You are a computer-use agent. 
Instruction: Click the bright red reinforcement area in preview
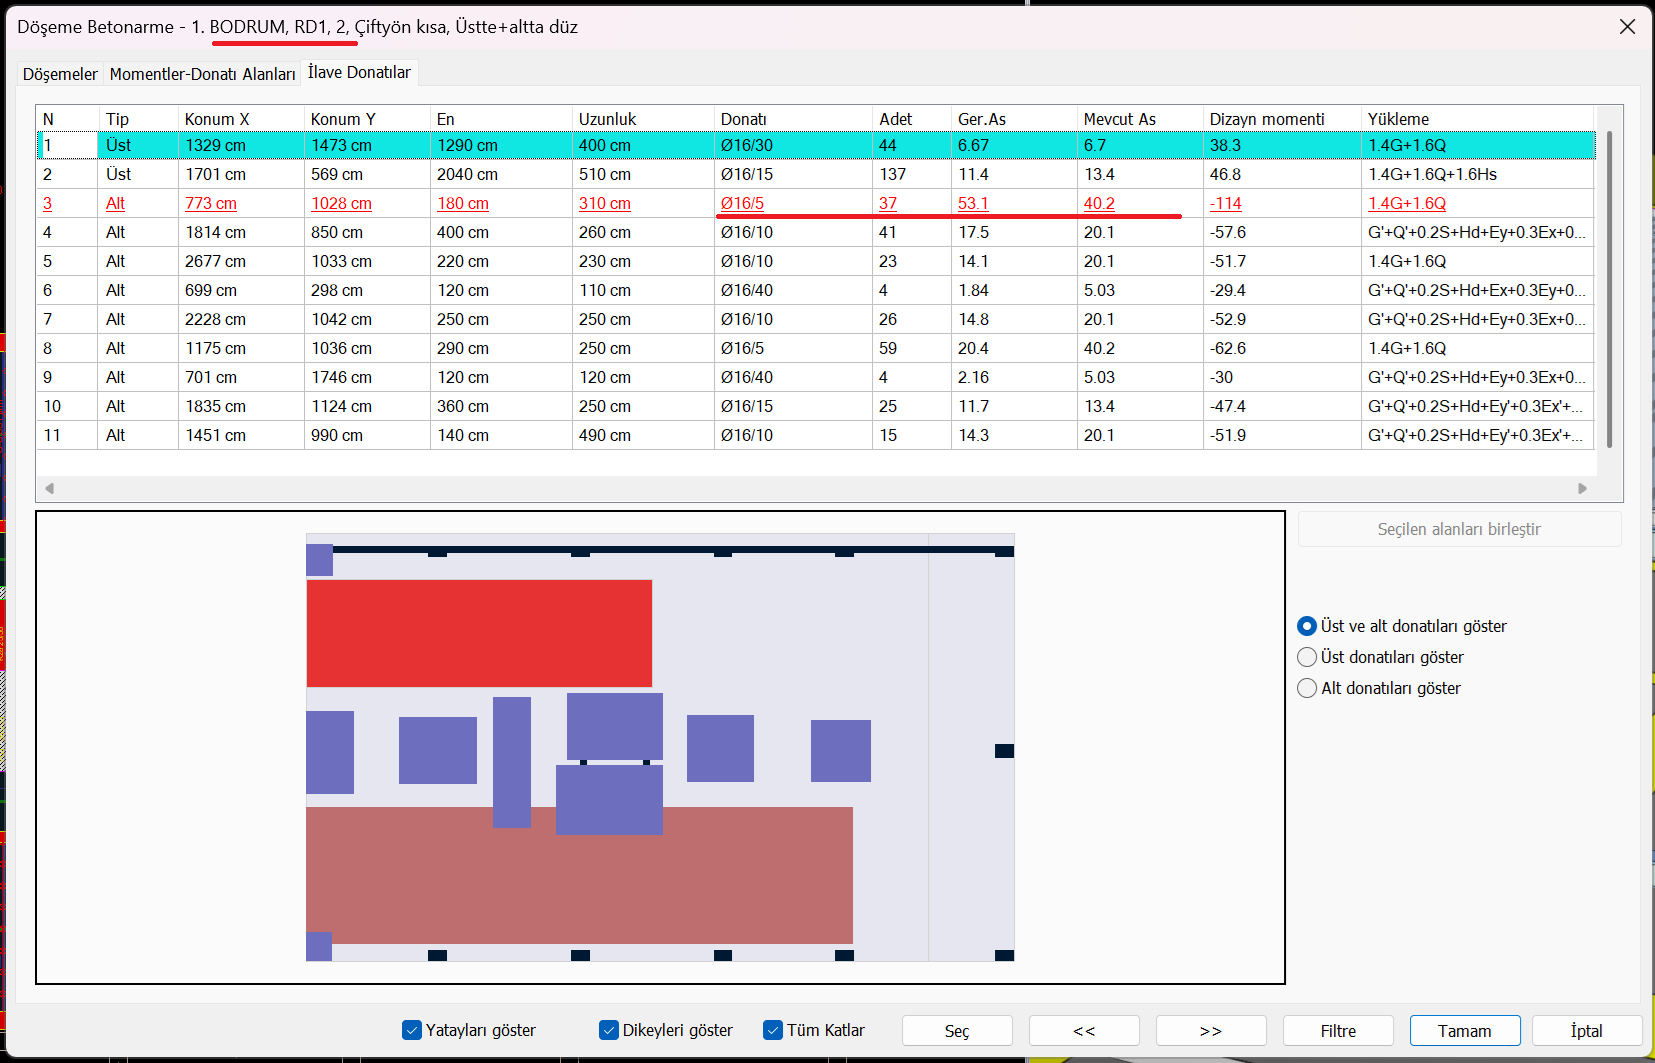pyautogui.click(x=479, y=633)
